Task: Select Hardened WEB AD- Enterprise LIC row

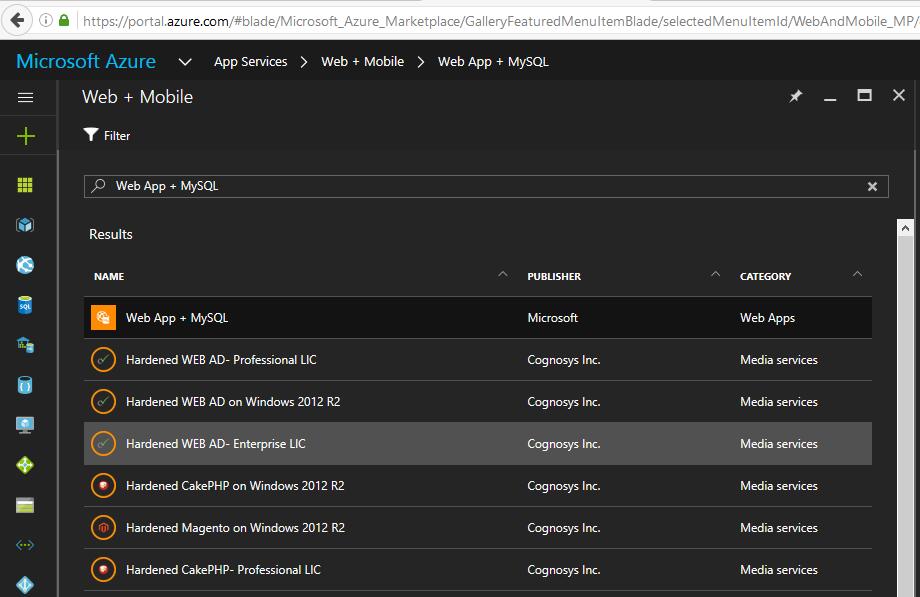Action: point(478,444)
